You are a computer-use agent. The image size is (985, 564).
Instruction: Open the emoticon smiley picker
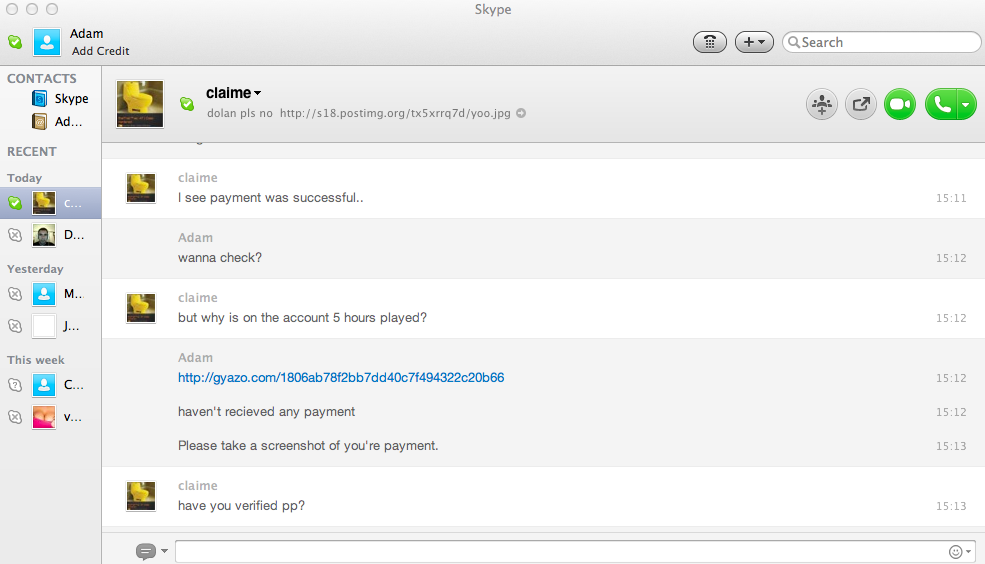960,552
